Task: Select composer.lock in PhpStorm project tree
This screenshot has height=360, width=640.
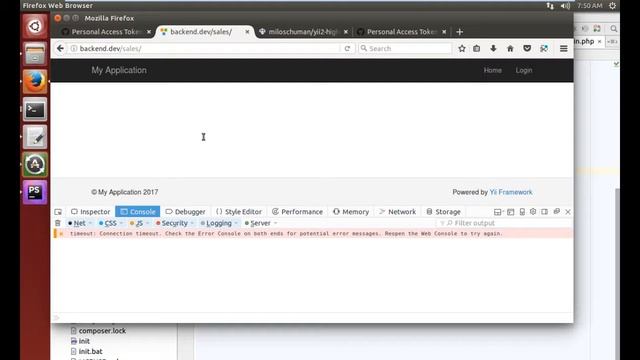Action: [102, 331]
